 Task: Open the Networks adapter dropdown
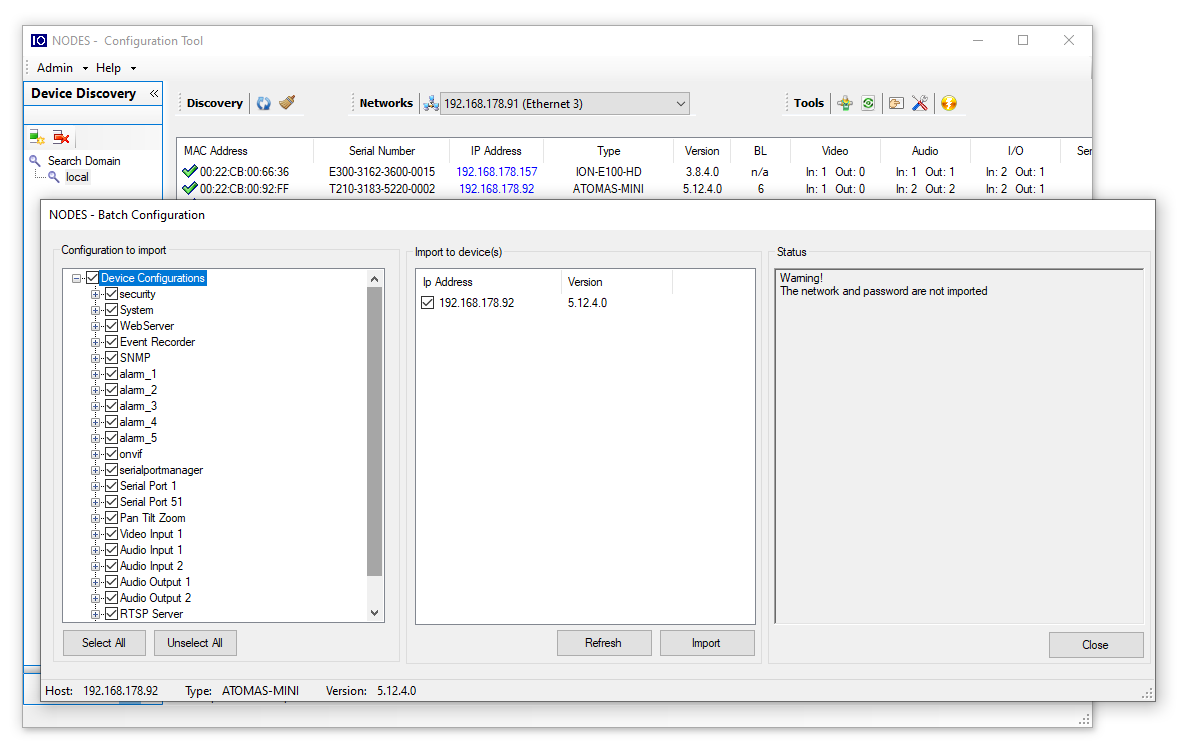pyautogui.click(x=681, y=104)
